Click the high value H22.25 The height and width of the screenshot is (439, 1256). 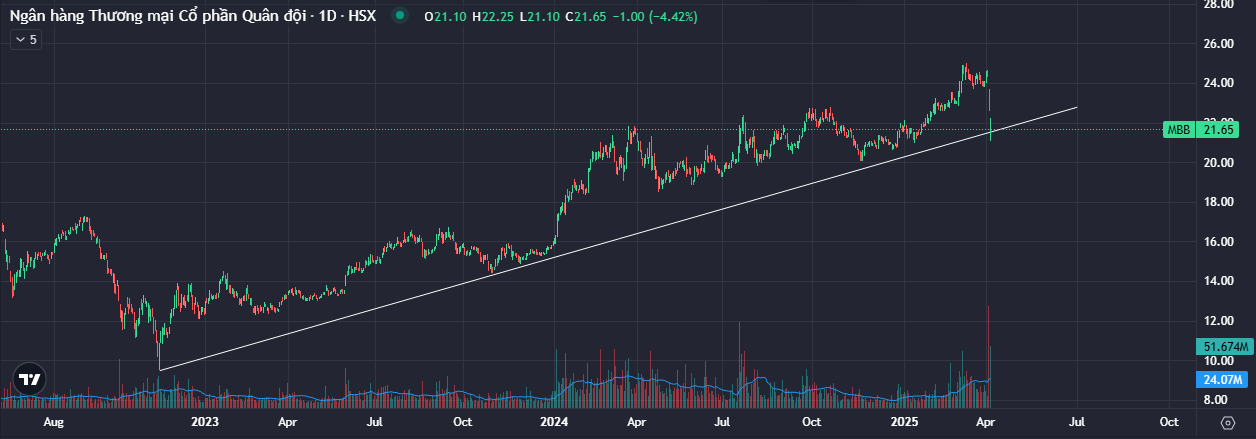coord(494,17)
